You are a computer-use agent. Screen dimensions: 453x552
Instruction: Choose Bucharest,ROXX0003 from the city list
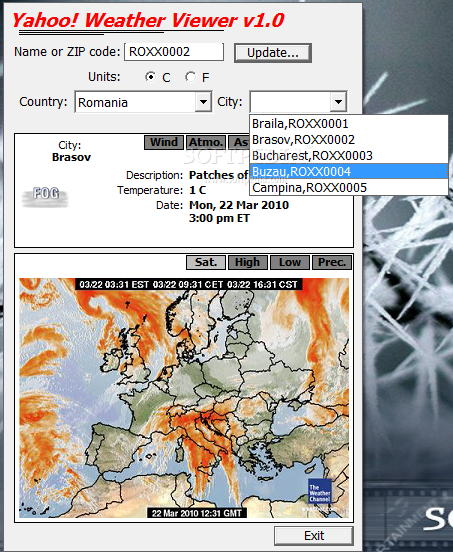[349, 156]
